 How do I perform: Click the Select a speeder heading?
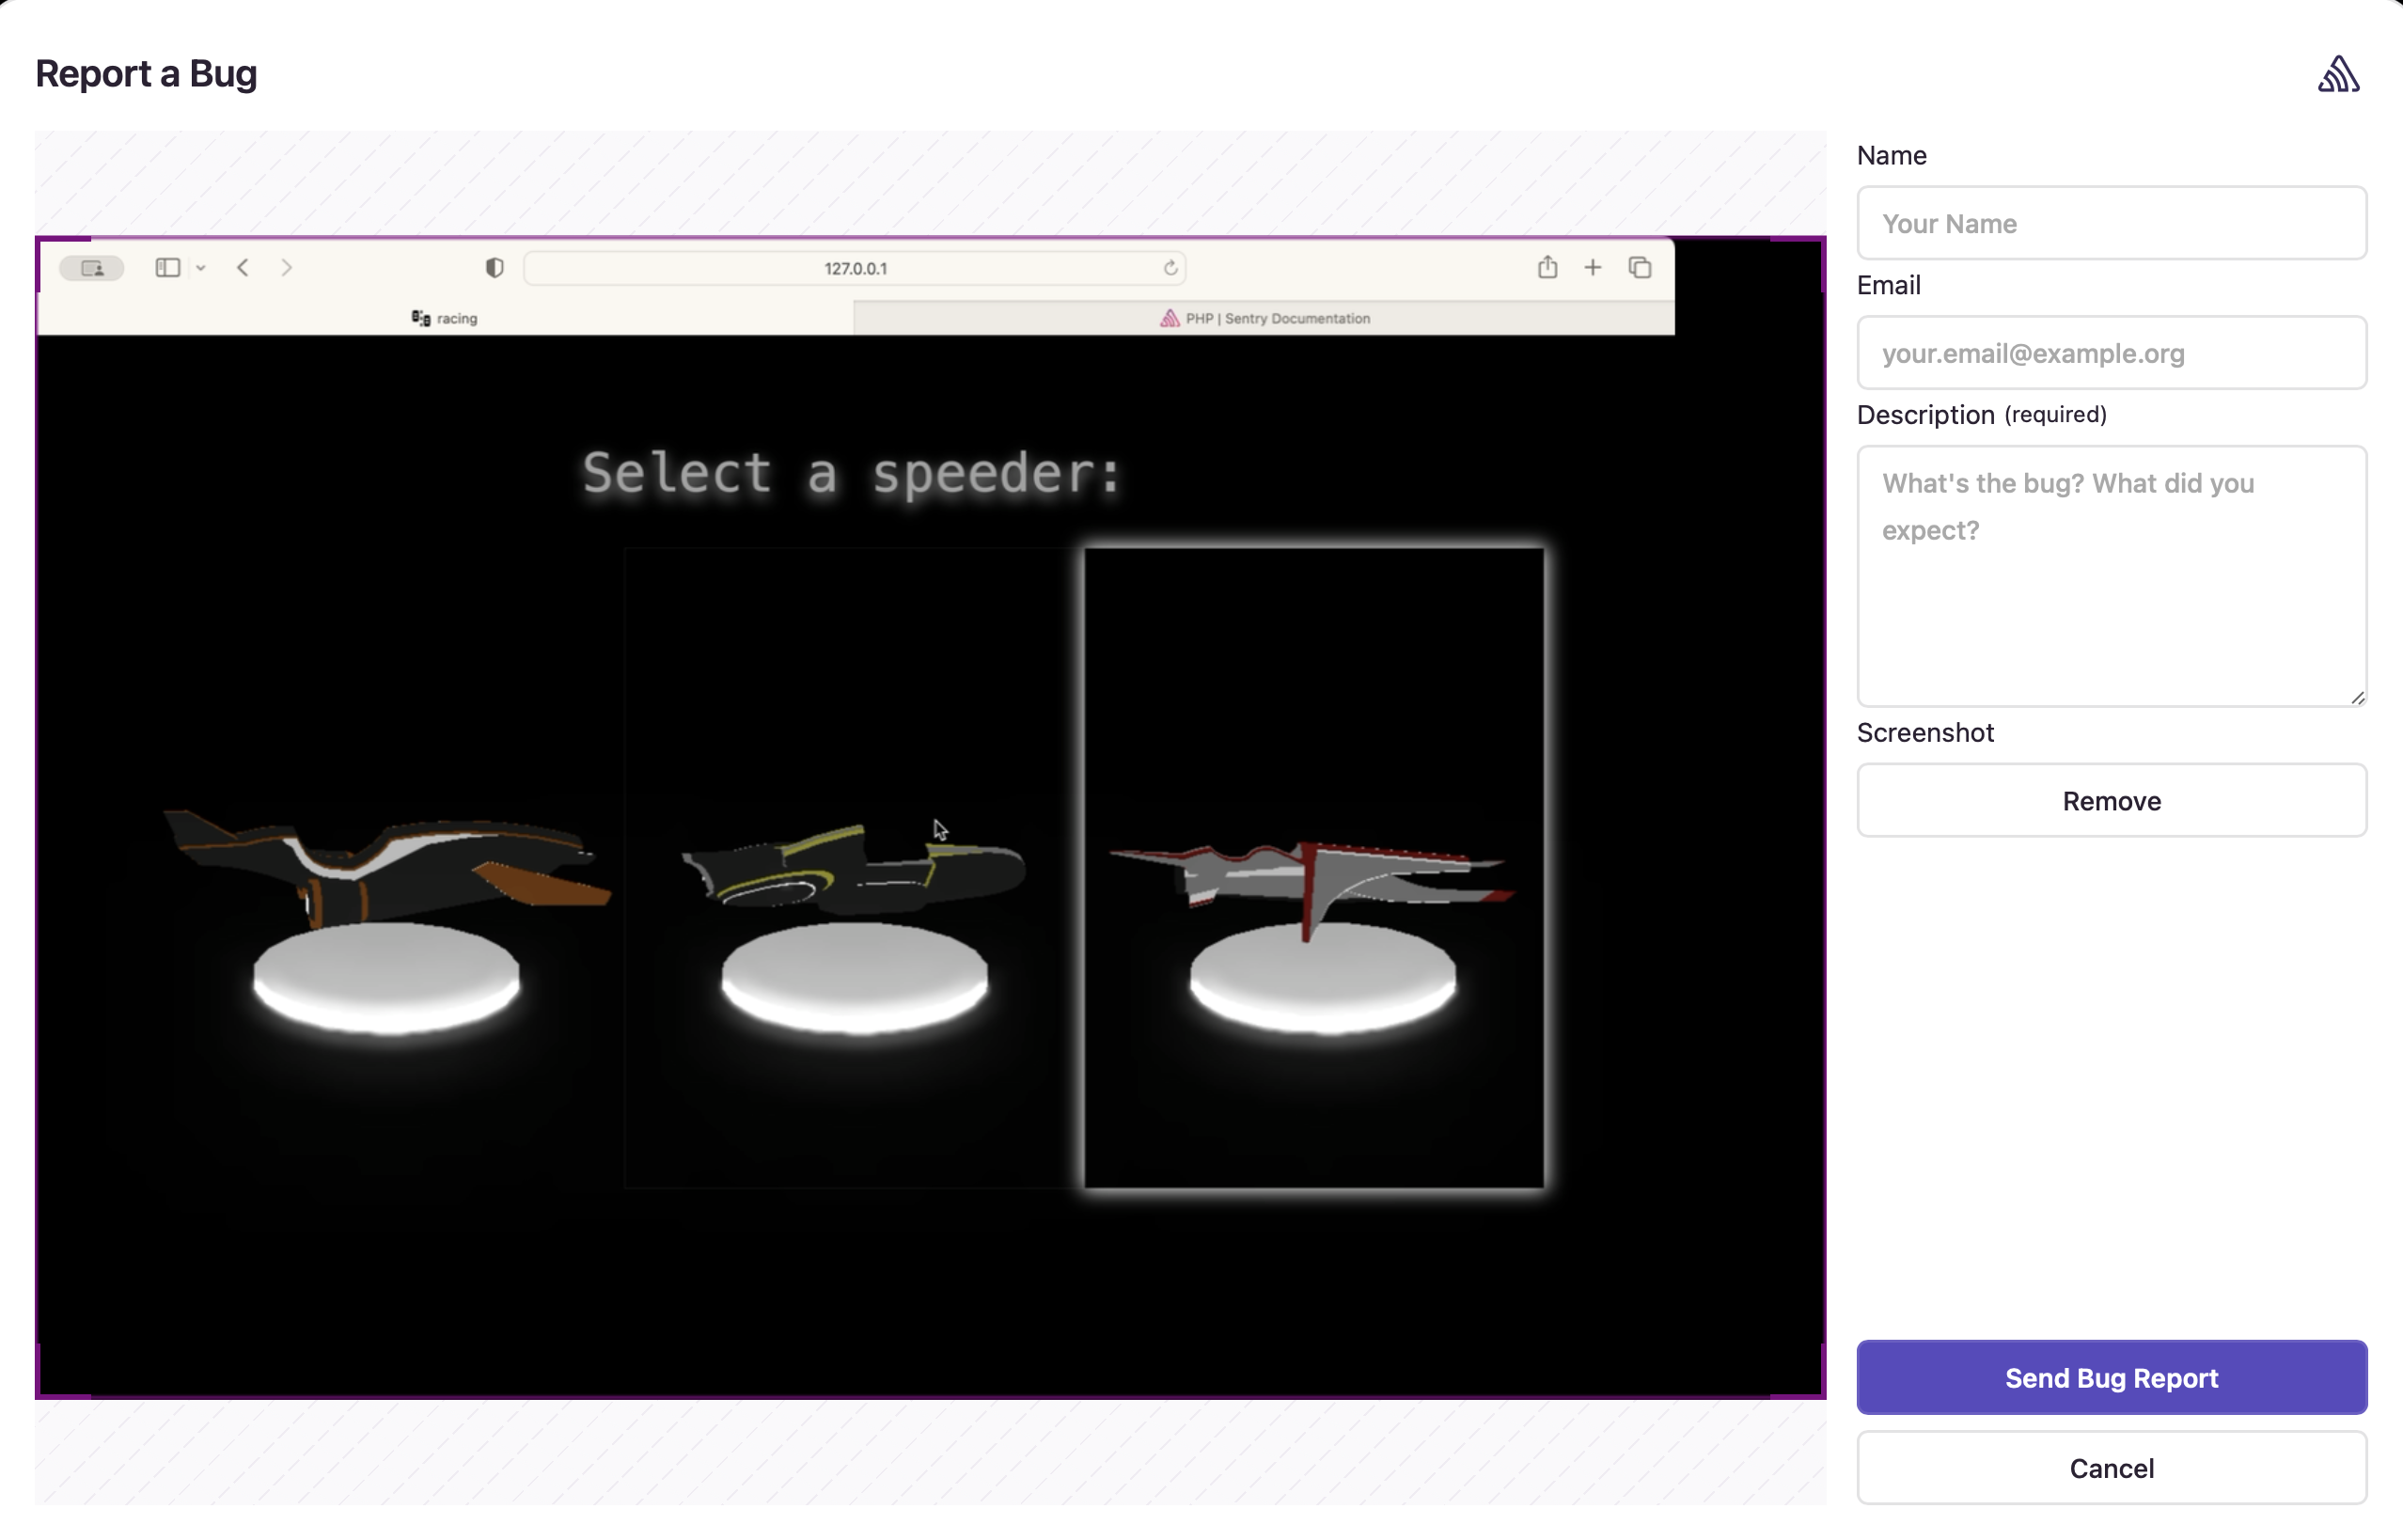click(852, 473)
